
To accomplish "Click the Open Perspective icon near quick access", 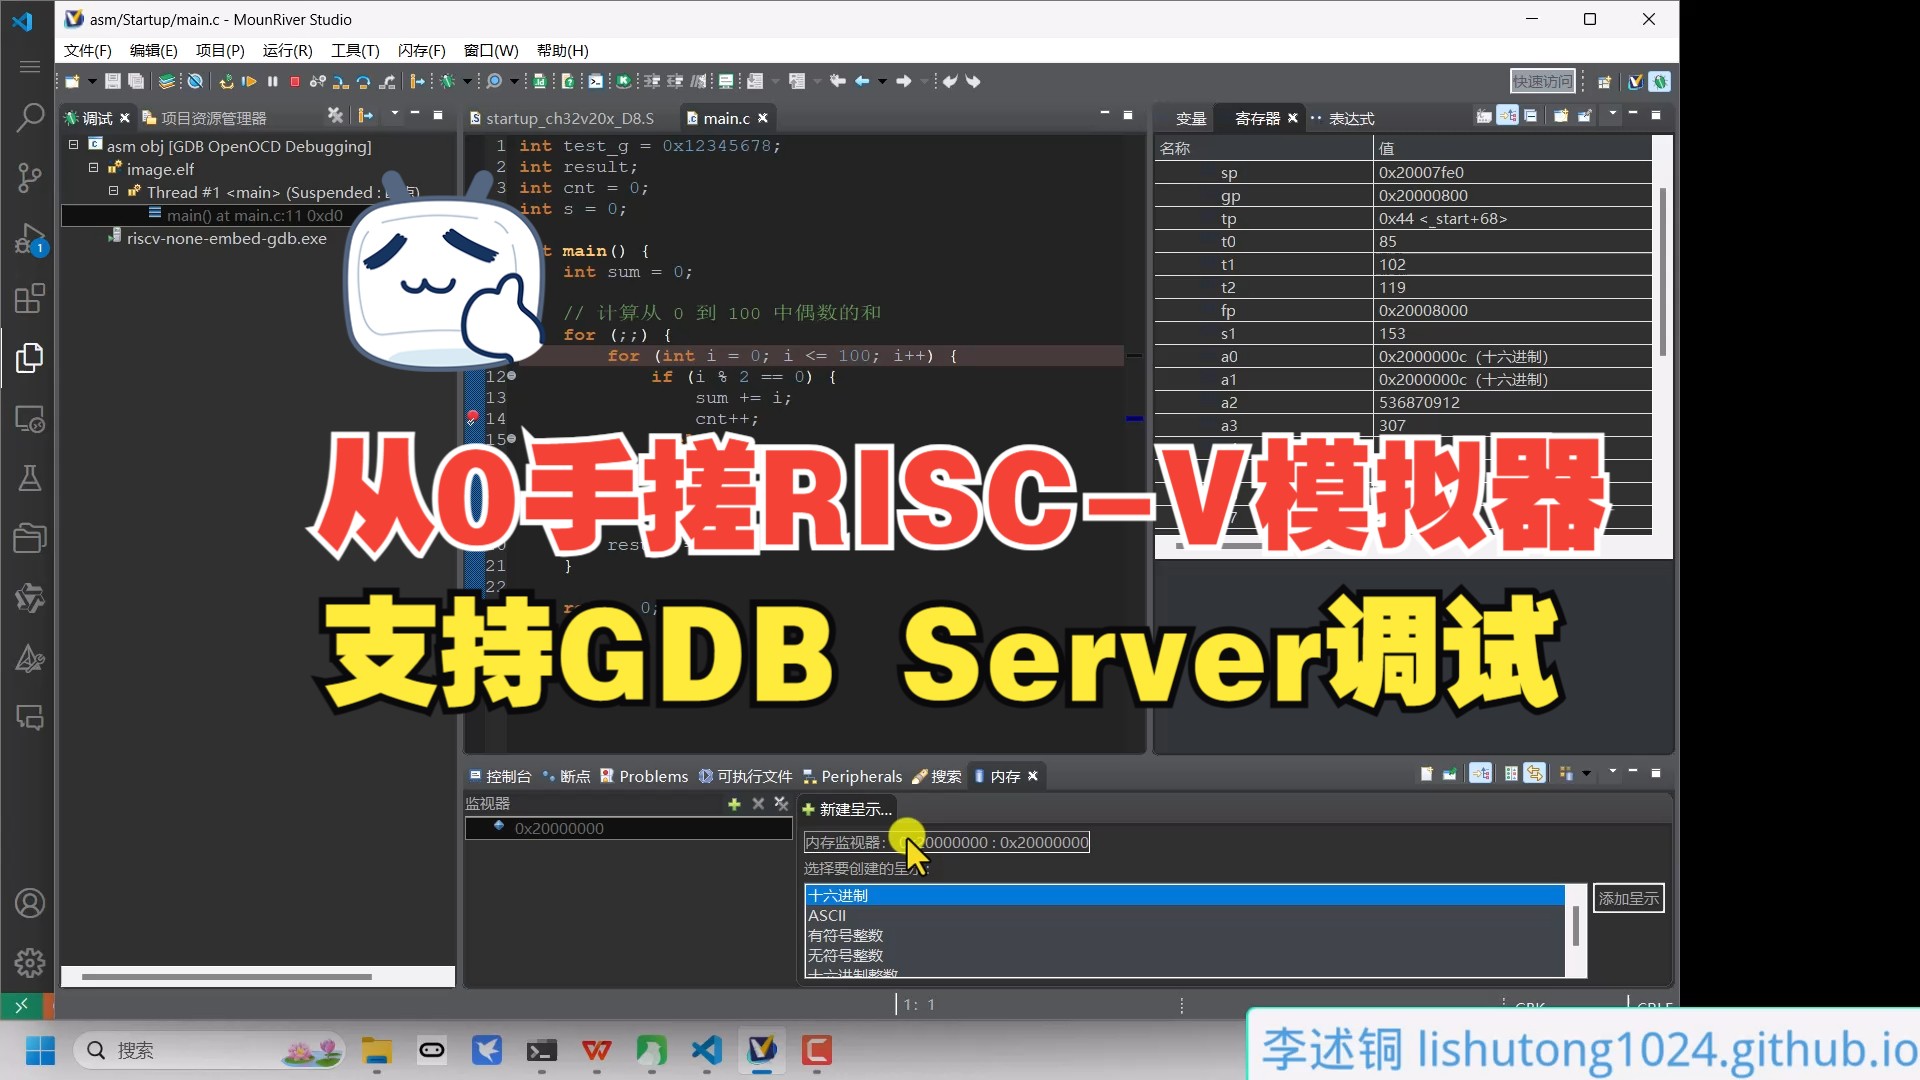I will pyautogui.click(x=1604, y=82).
